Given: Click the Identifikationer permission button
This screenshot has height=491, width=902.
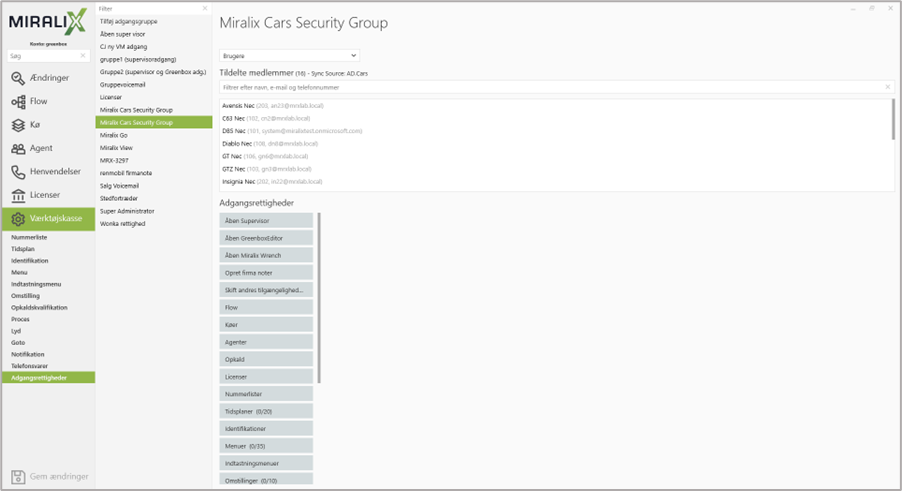Looking at the screenshot, I should (x=266, y=429).
